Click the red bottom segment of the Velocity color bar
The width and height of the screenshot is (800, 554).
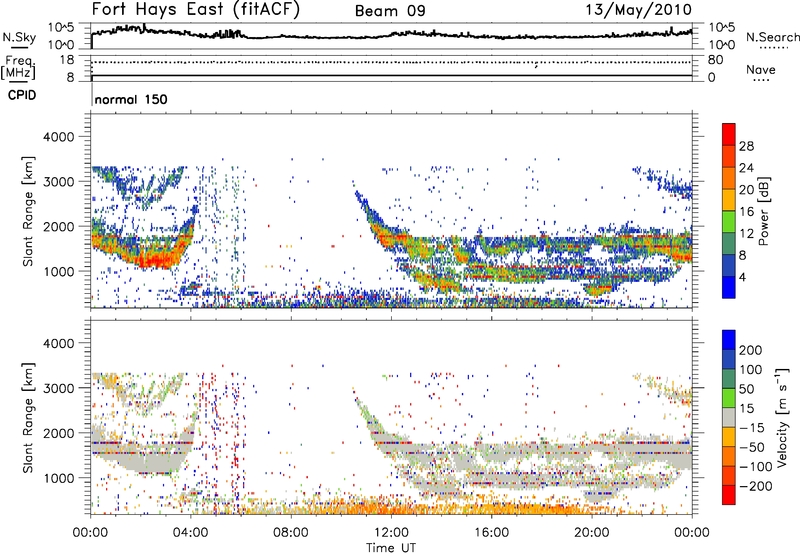[729, 495]
